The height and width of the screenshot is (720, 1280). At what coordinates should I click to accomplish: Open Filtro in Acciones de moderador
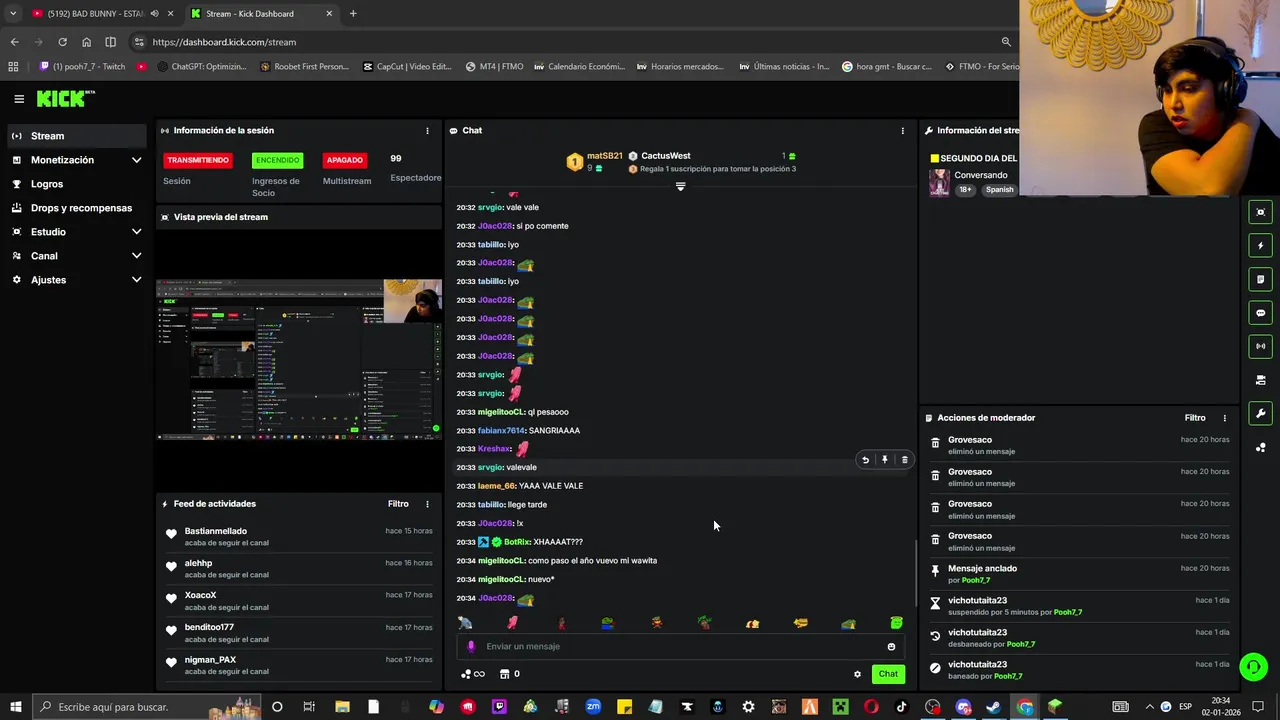pos(1195,418)
